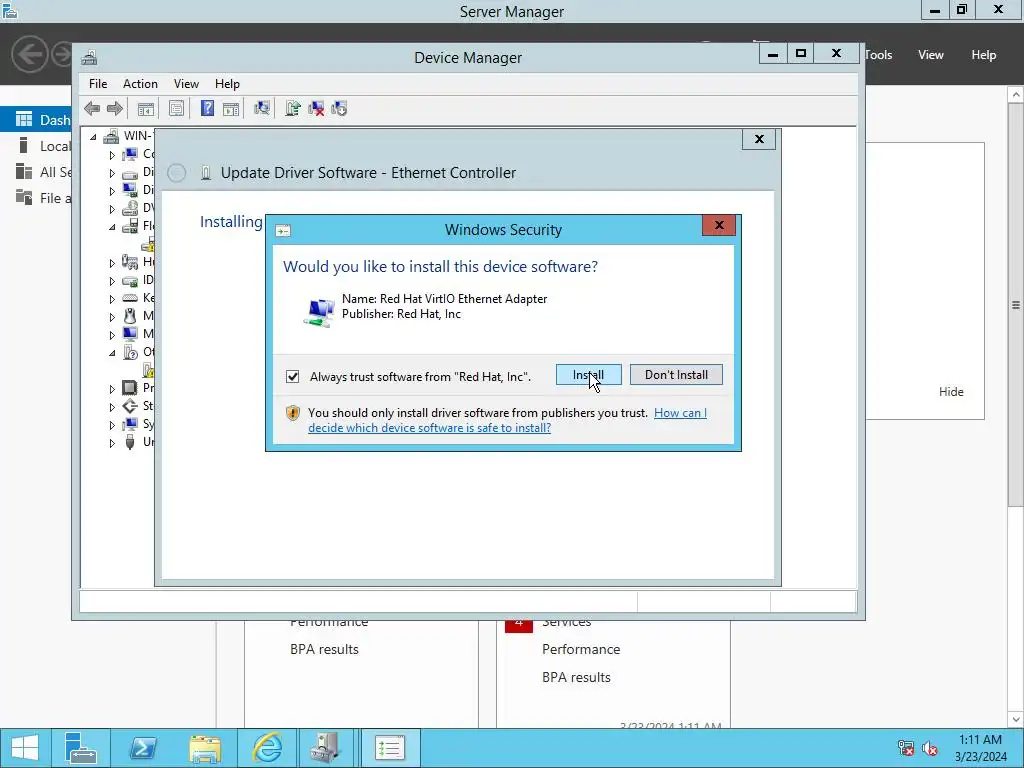Screen dimensions: 1024x768
Task: Select the Monitors icon in device tree
Action: (130, 334)
